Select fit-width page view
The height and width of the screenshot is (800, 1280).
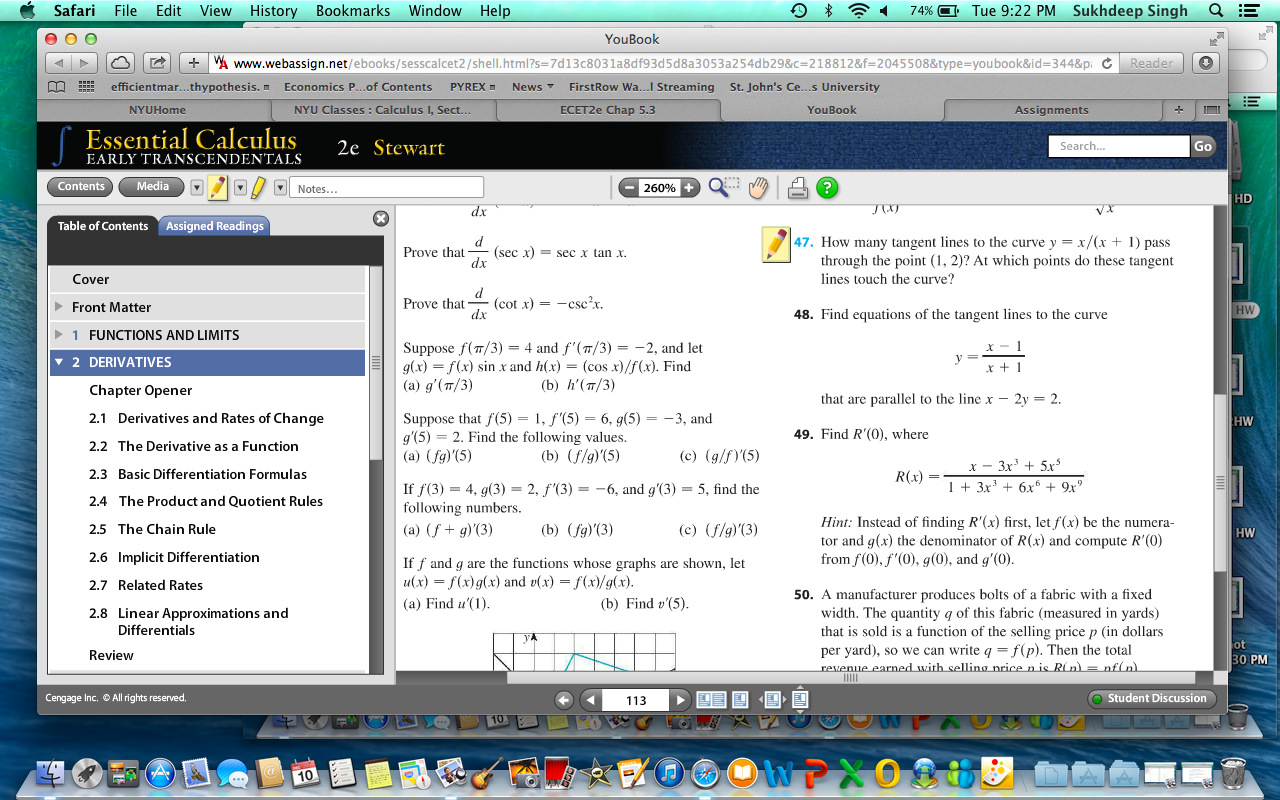point(772,700)
